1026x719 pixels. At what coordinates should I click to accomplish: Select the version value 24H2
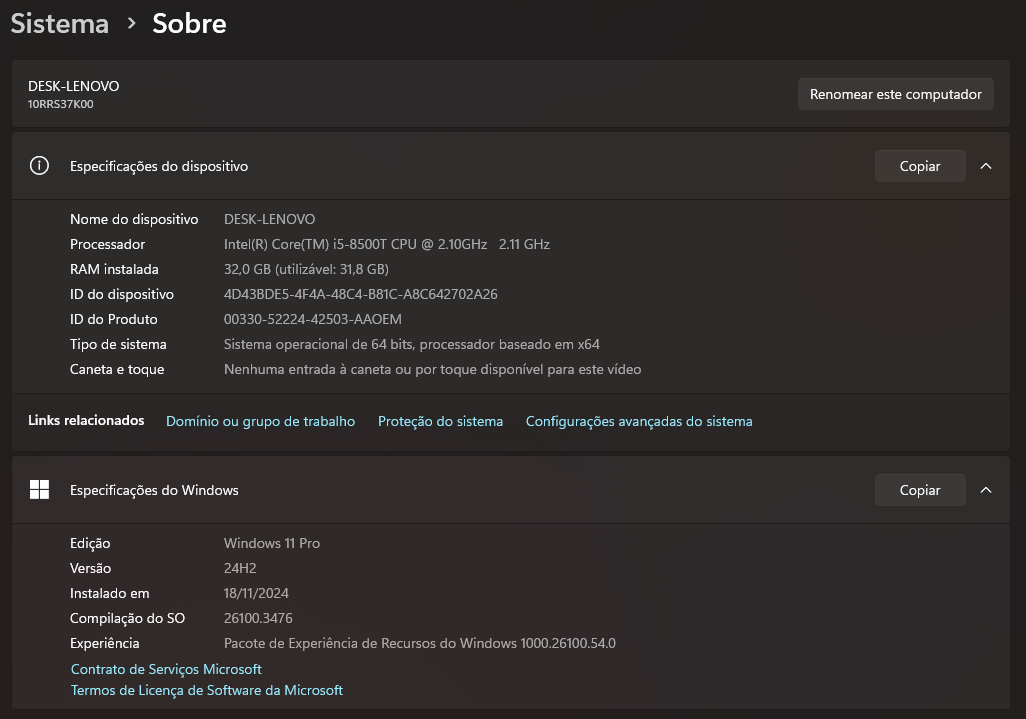[x=240, y=568]
